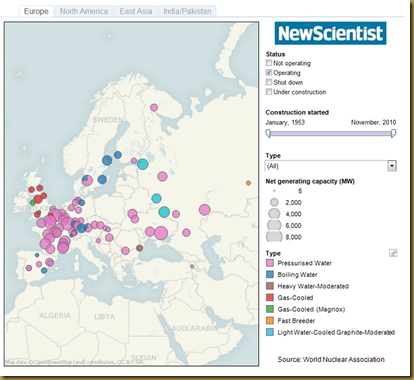
Task: Click the orange Fast Breeder marker on map
Action: coord(248,183)
